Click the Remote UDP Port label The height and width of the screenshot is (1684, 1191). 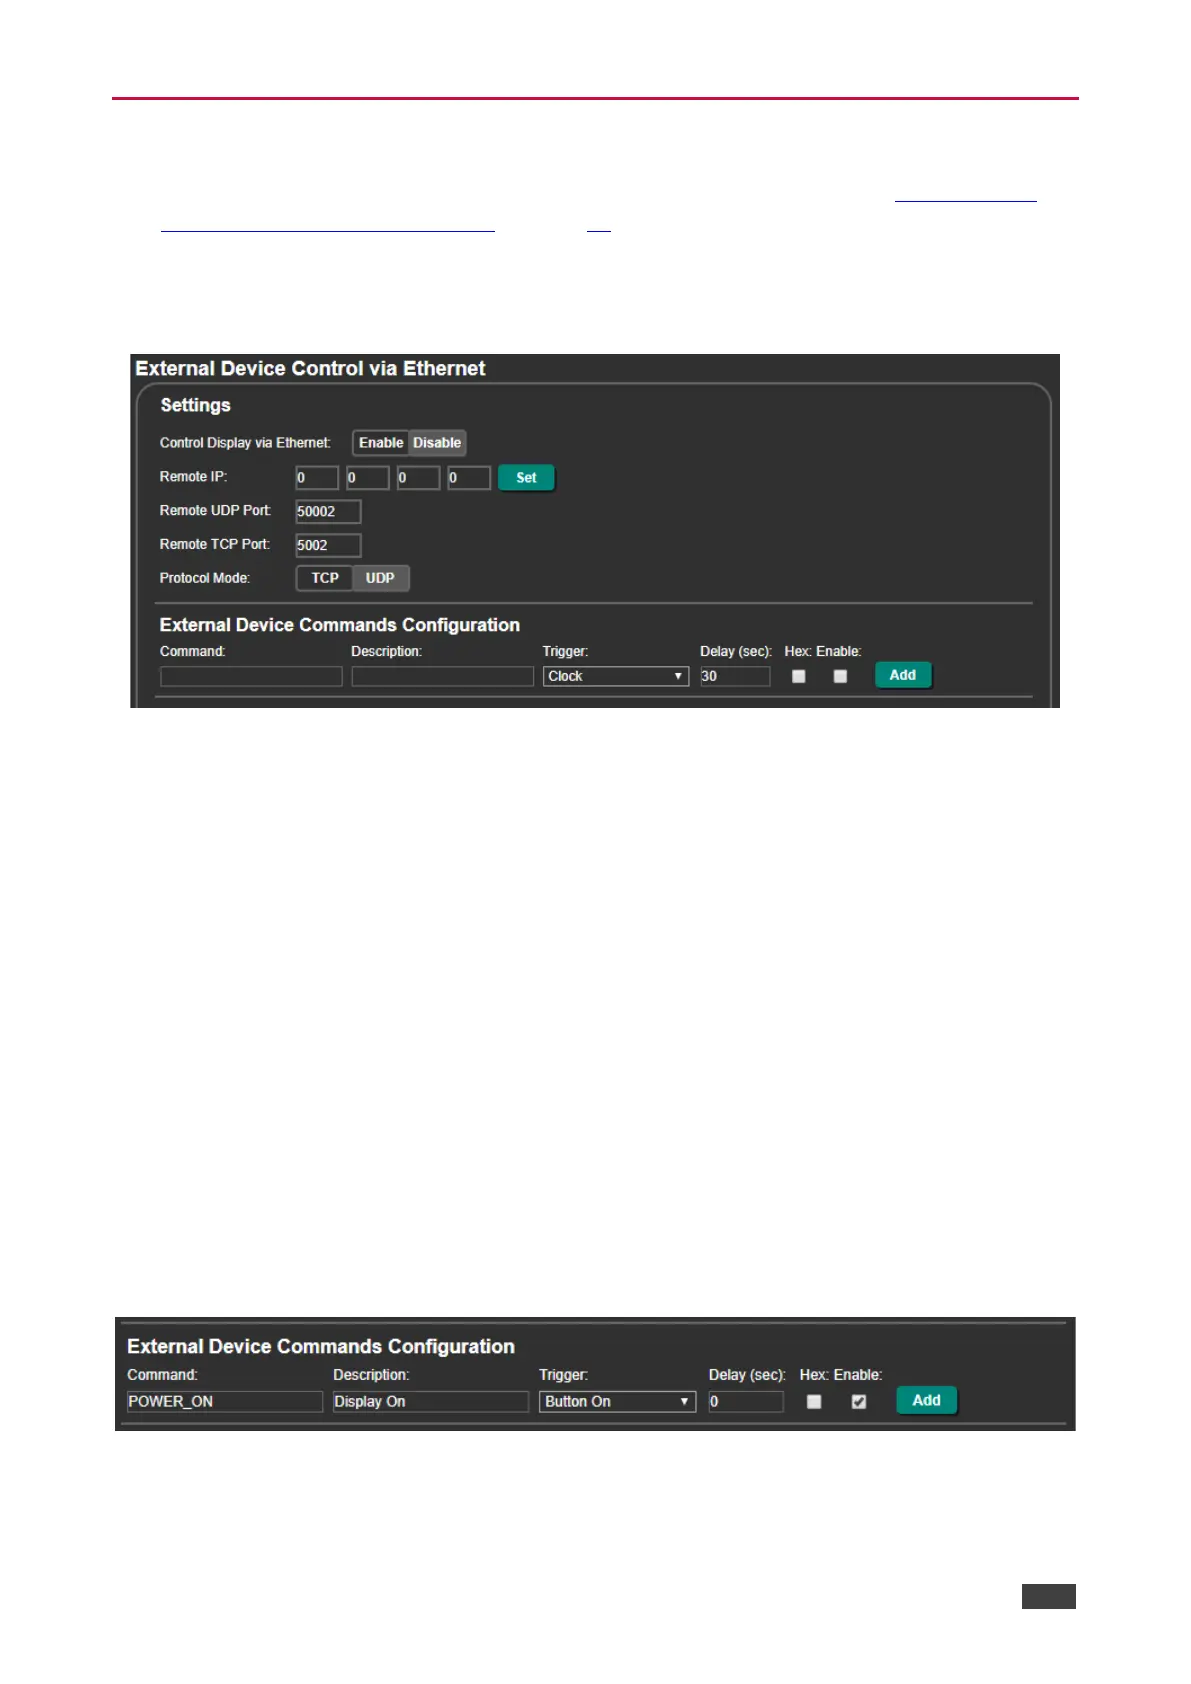(215, 511)
